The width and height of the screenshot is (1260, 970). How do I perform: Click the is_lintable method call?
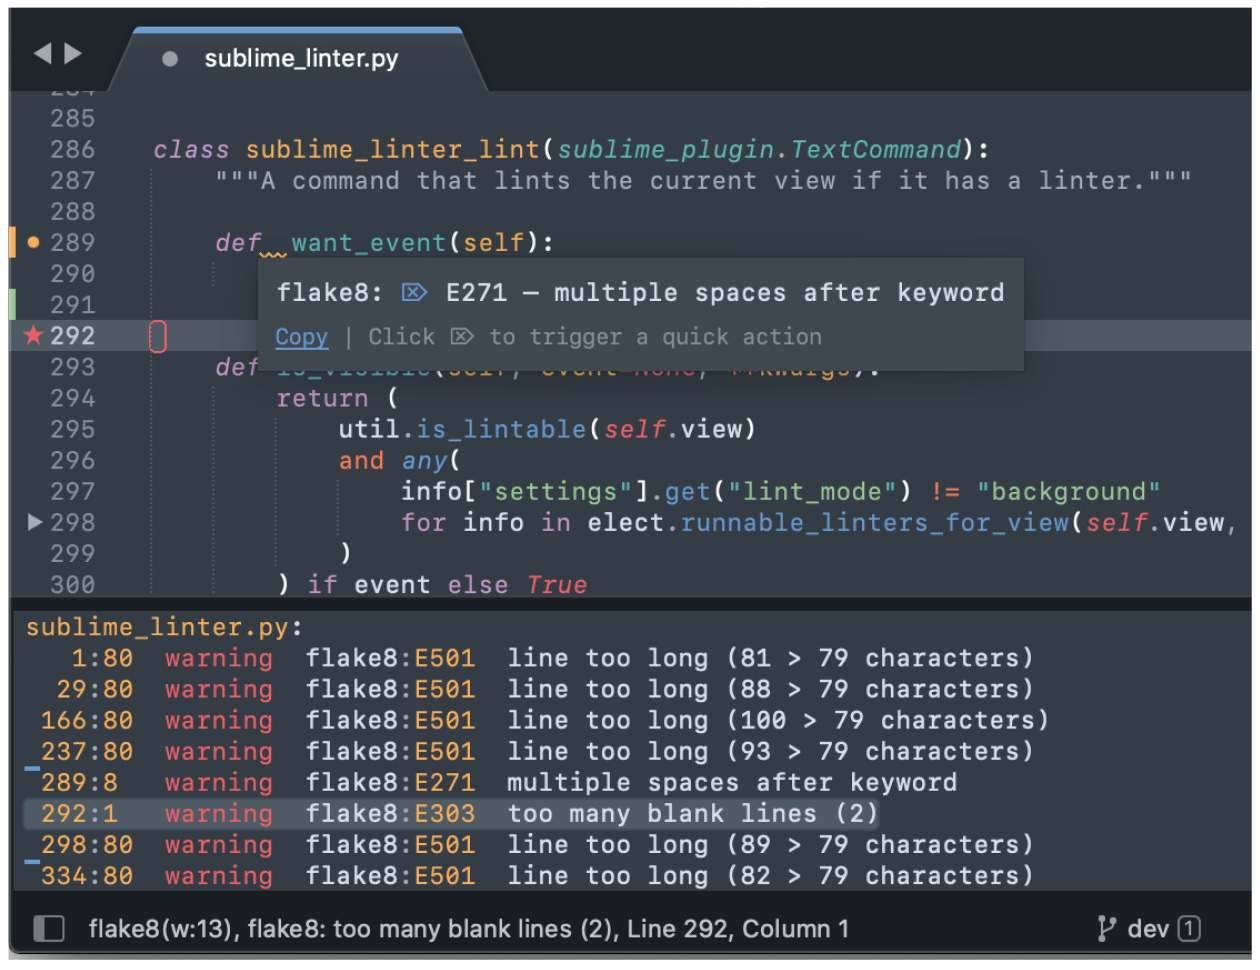(x=501, y=430)
